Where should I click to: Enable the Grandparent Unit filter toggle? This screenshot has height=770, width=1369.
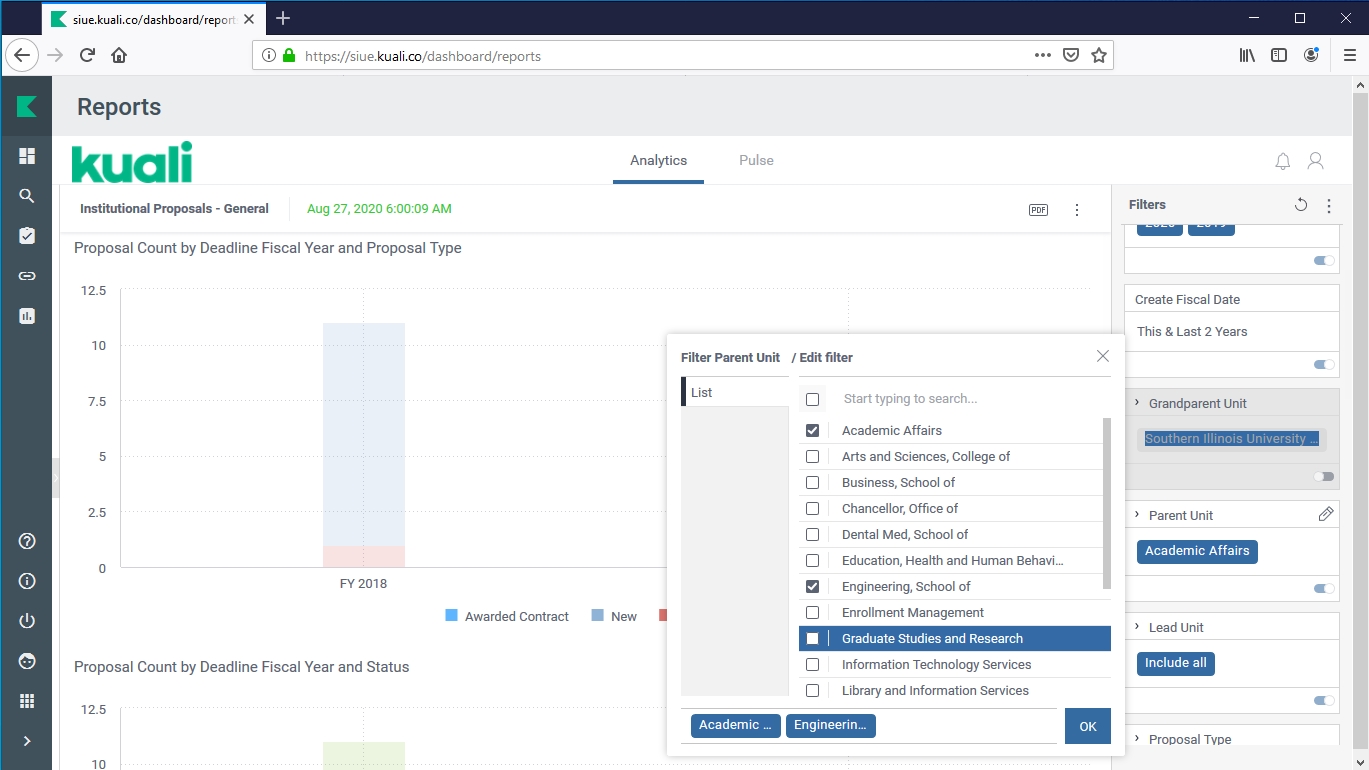click(x=1324, y=477)
